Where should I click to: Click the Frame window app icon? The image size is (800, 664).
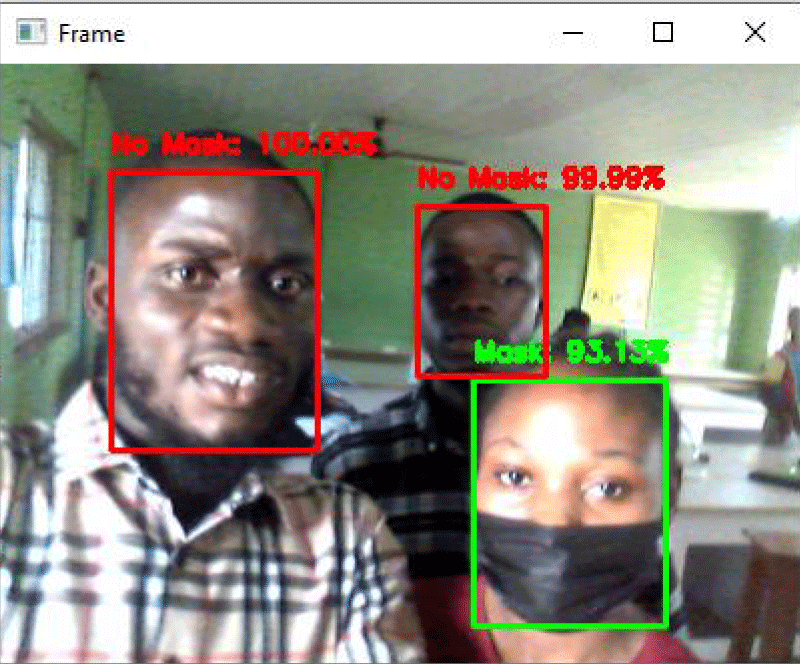31,32
